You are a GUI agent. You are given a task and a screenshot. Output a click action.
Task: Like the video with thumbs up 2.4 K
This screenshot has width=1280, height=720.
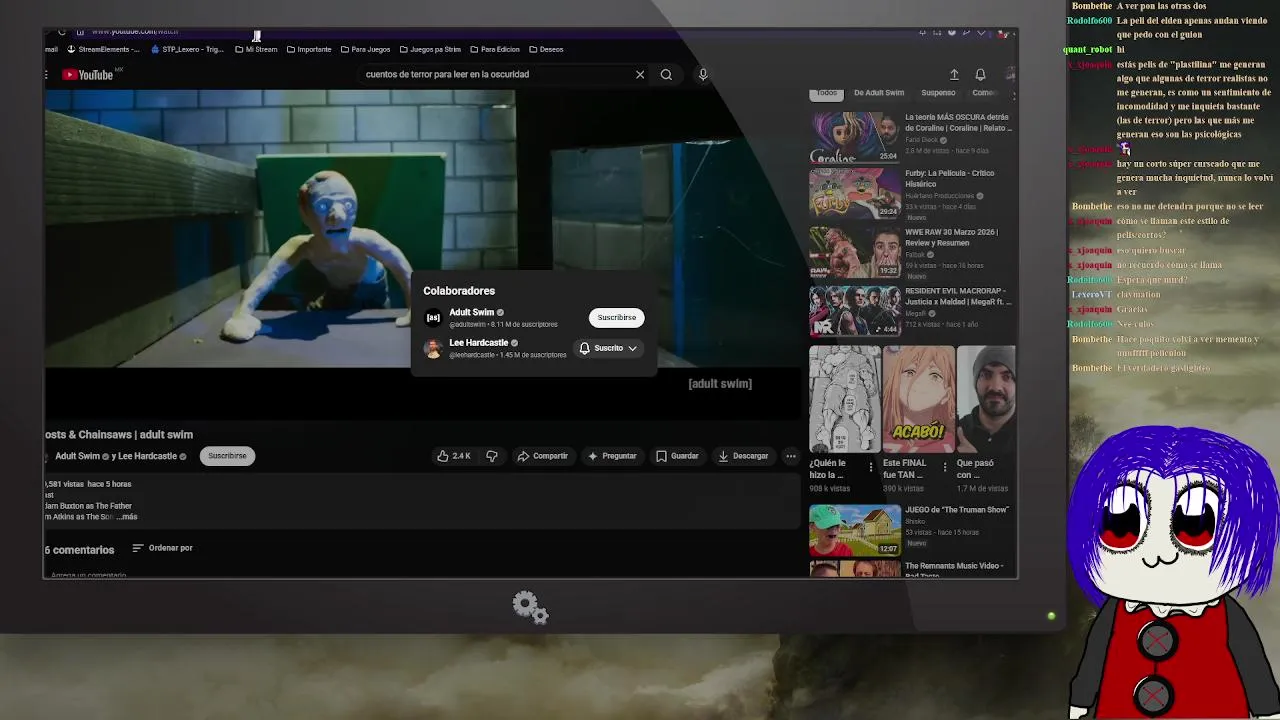point(453,456)
